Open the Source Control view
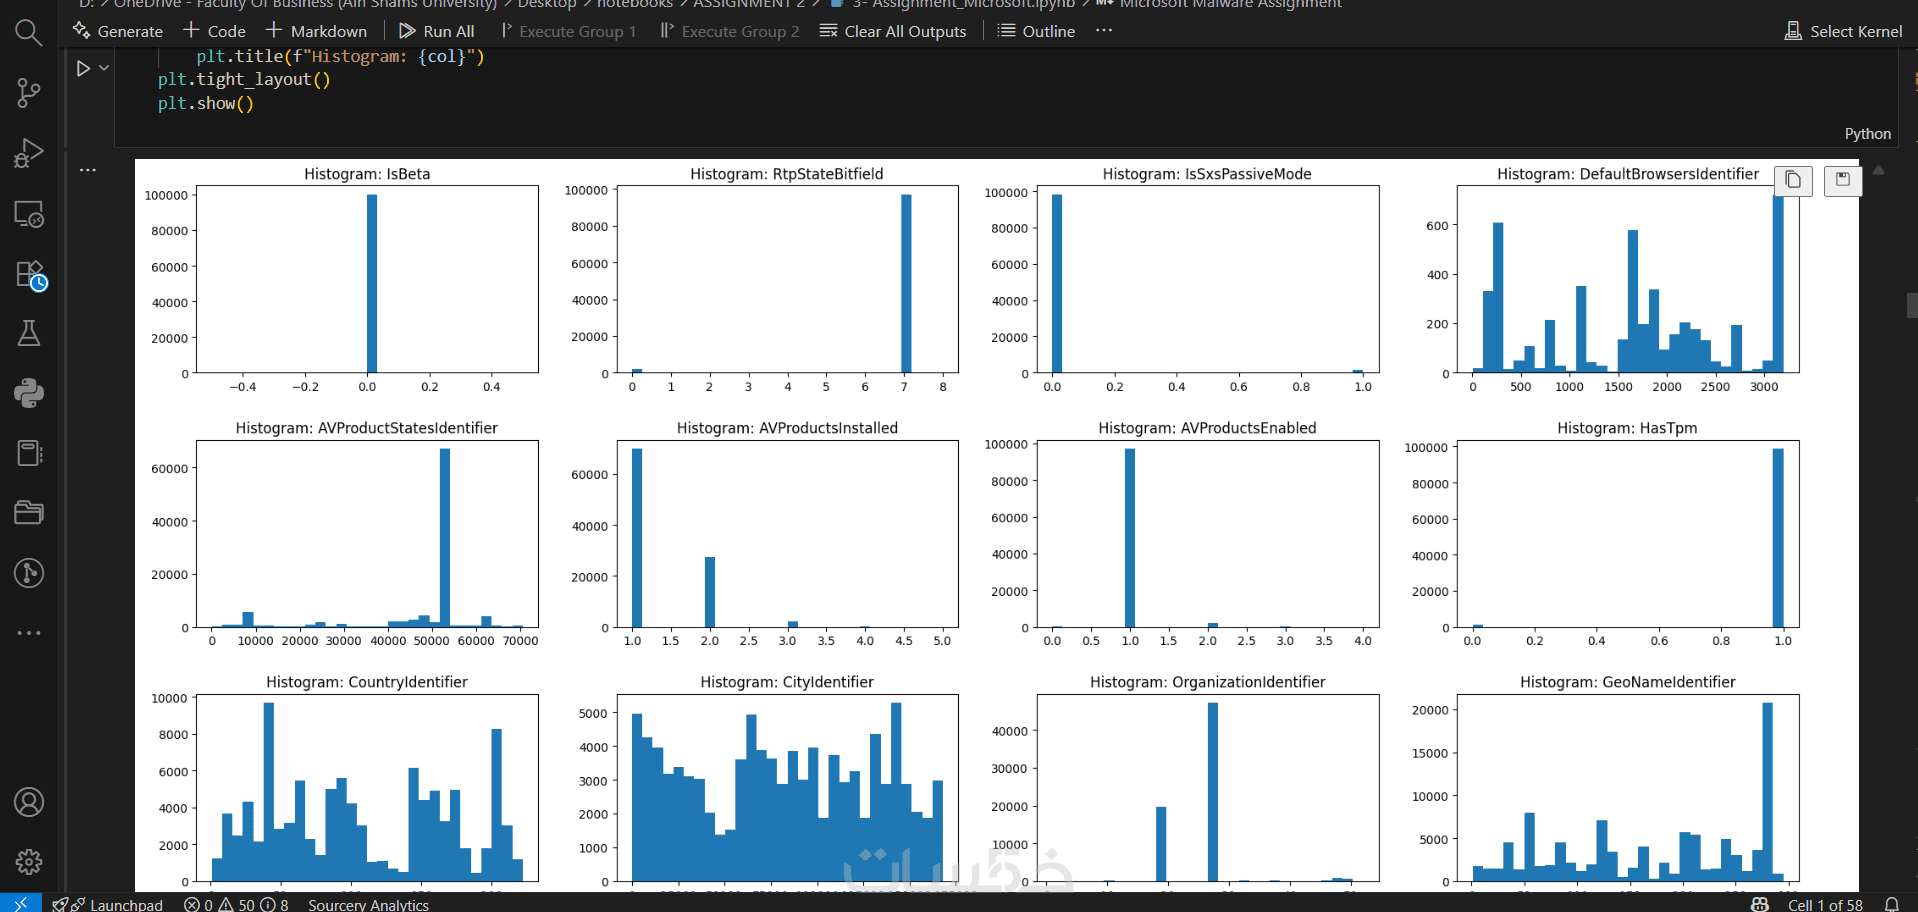Image resolution: width=1918 pixels, height=912 pixels. (x=29, y=93)
